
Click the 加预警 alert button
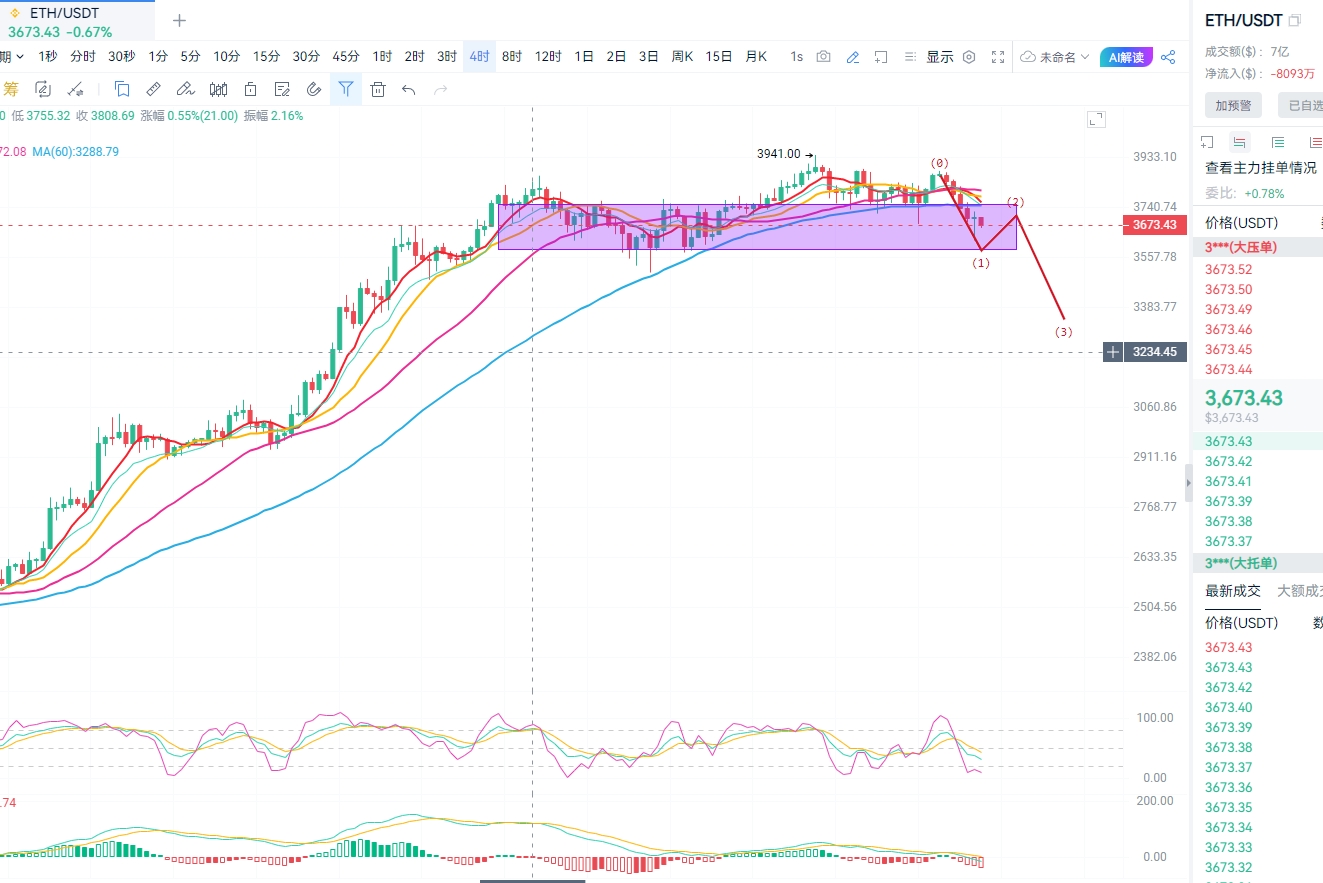pyautogui.click(x=1232, y=105)
